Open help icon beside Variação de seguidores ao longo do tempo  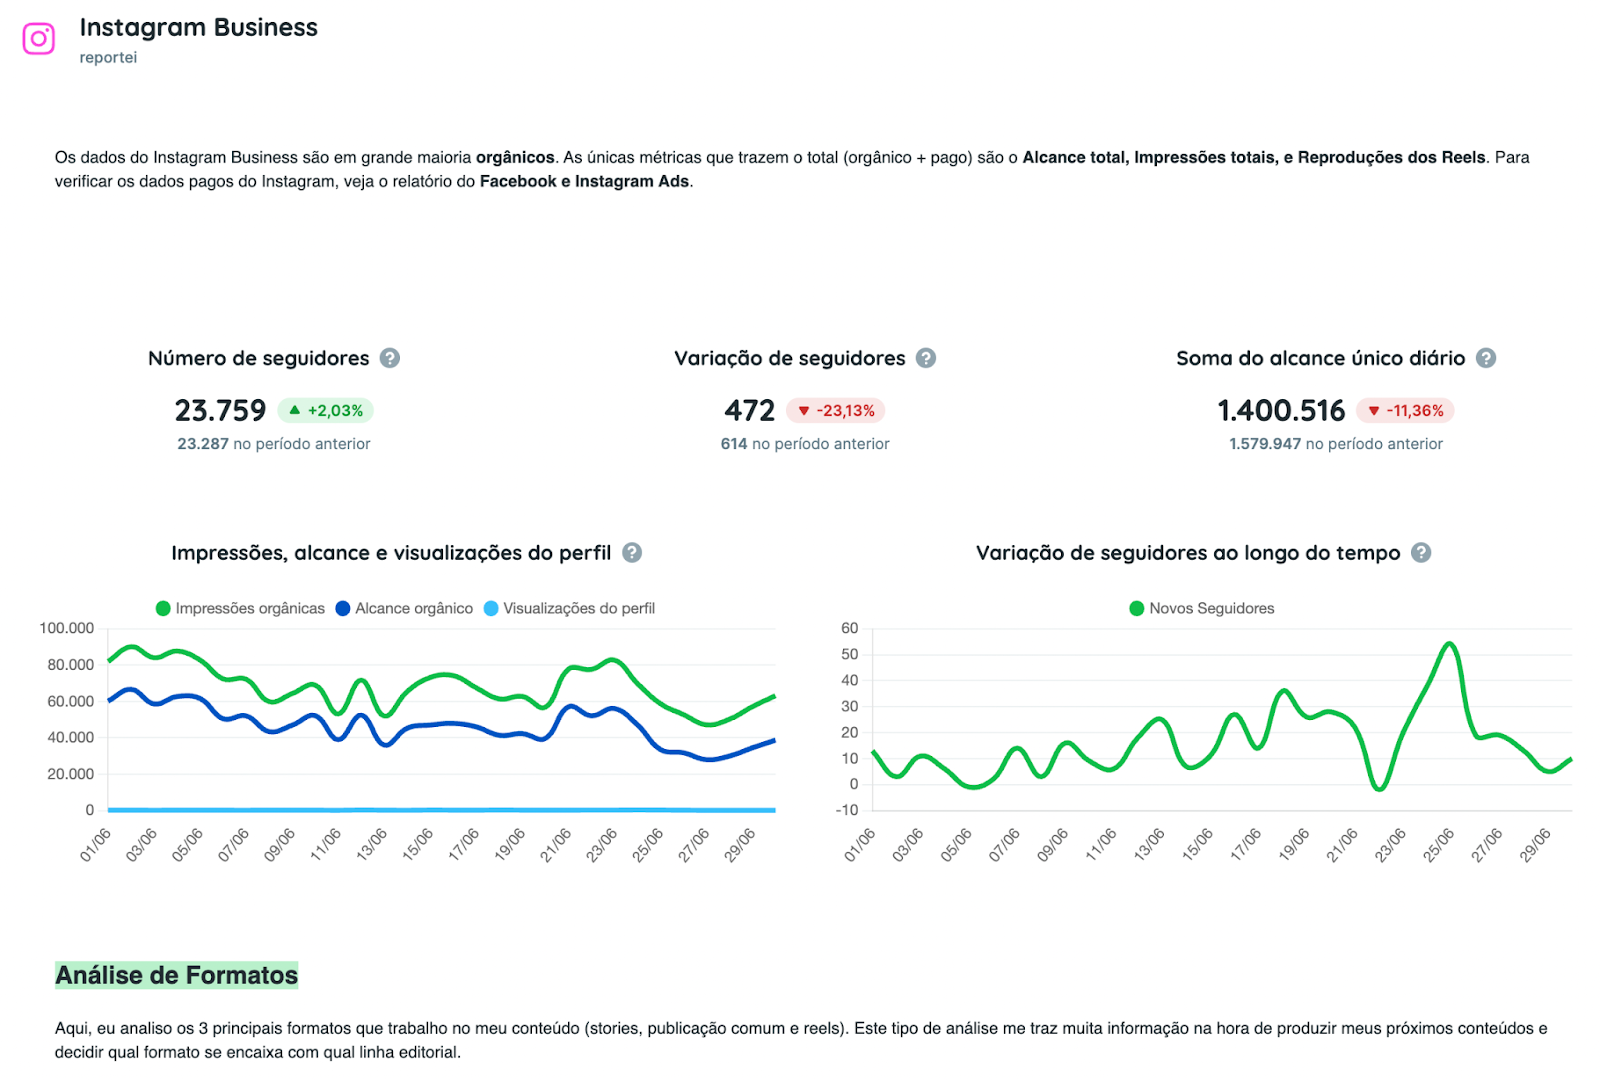click(x=1421, y=553)
